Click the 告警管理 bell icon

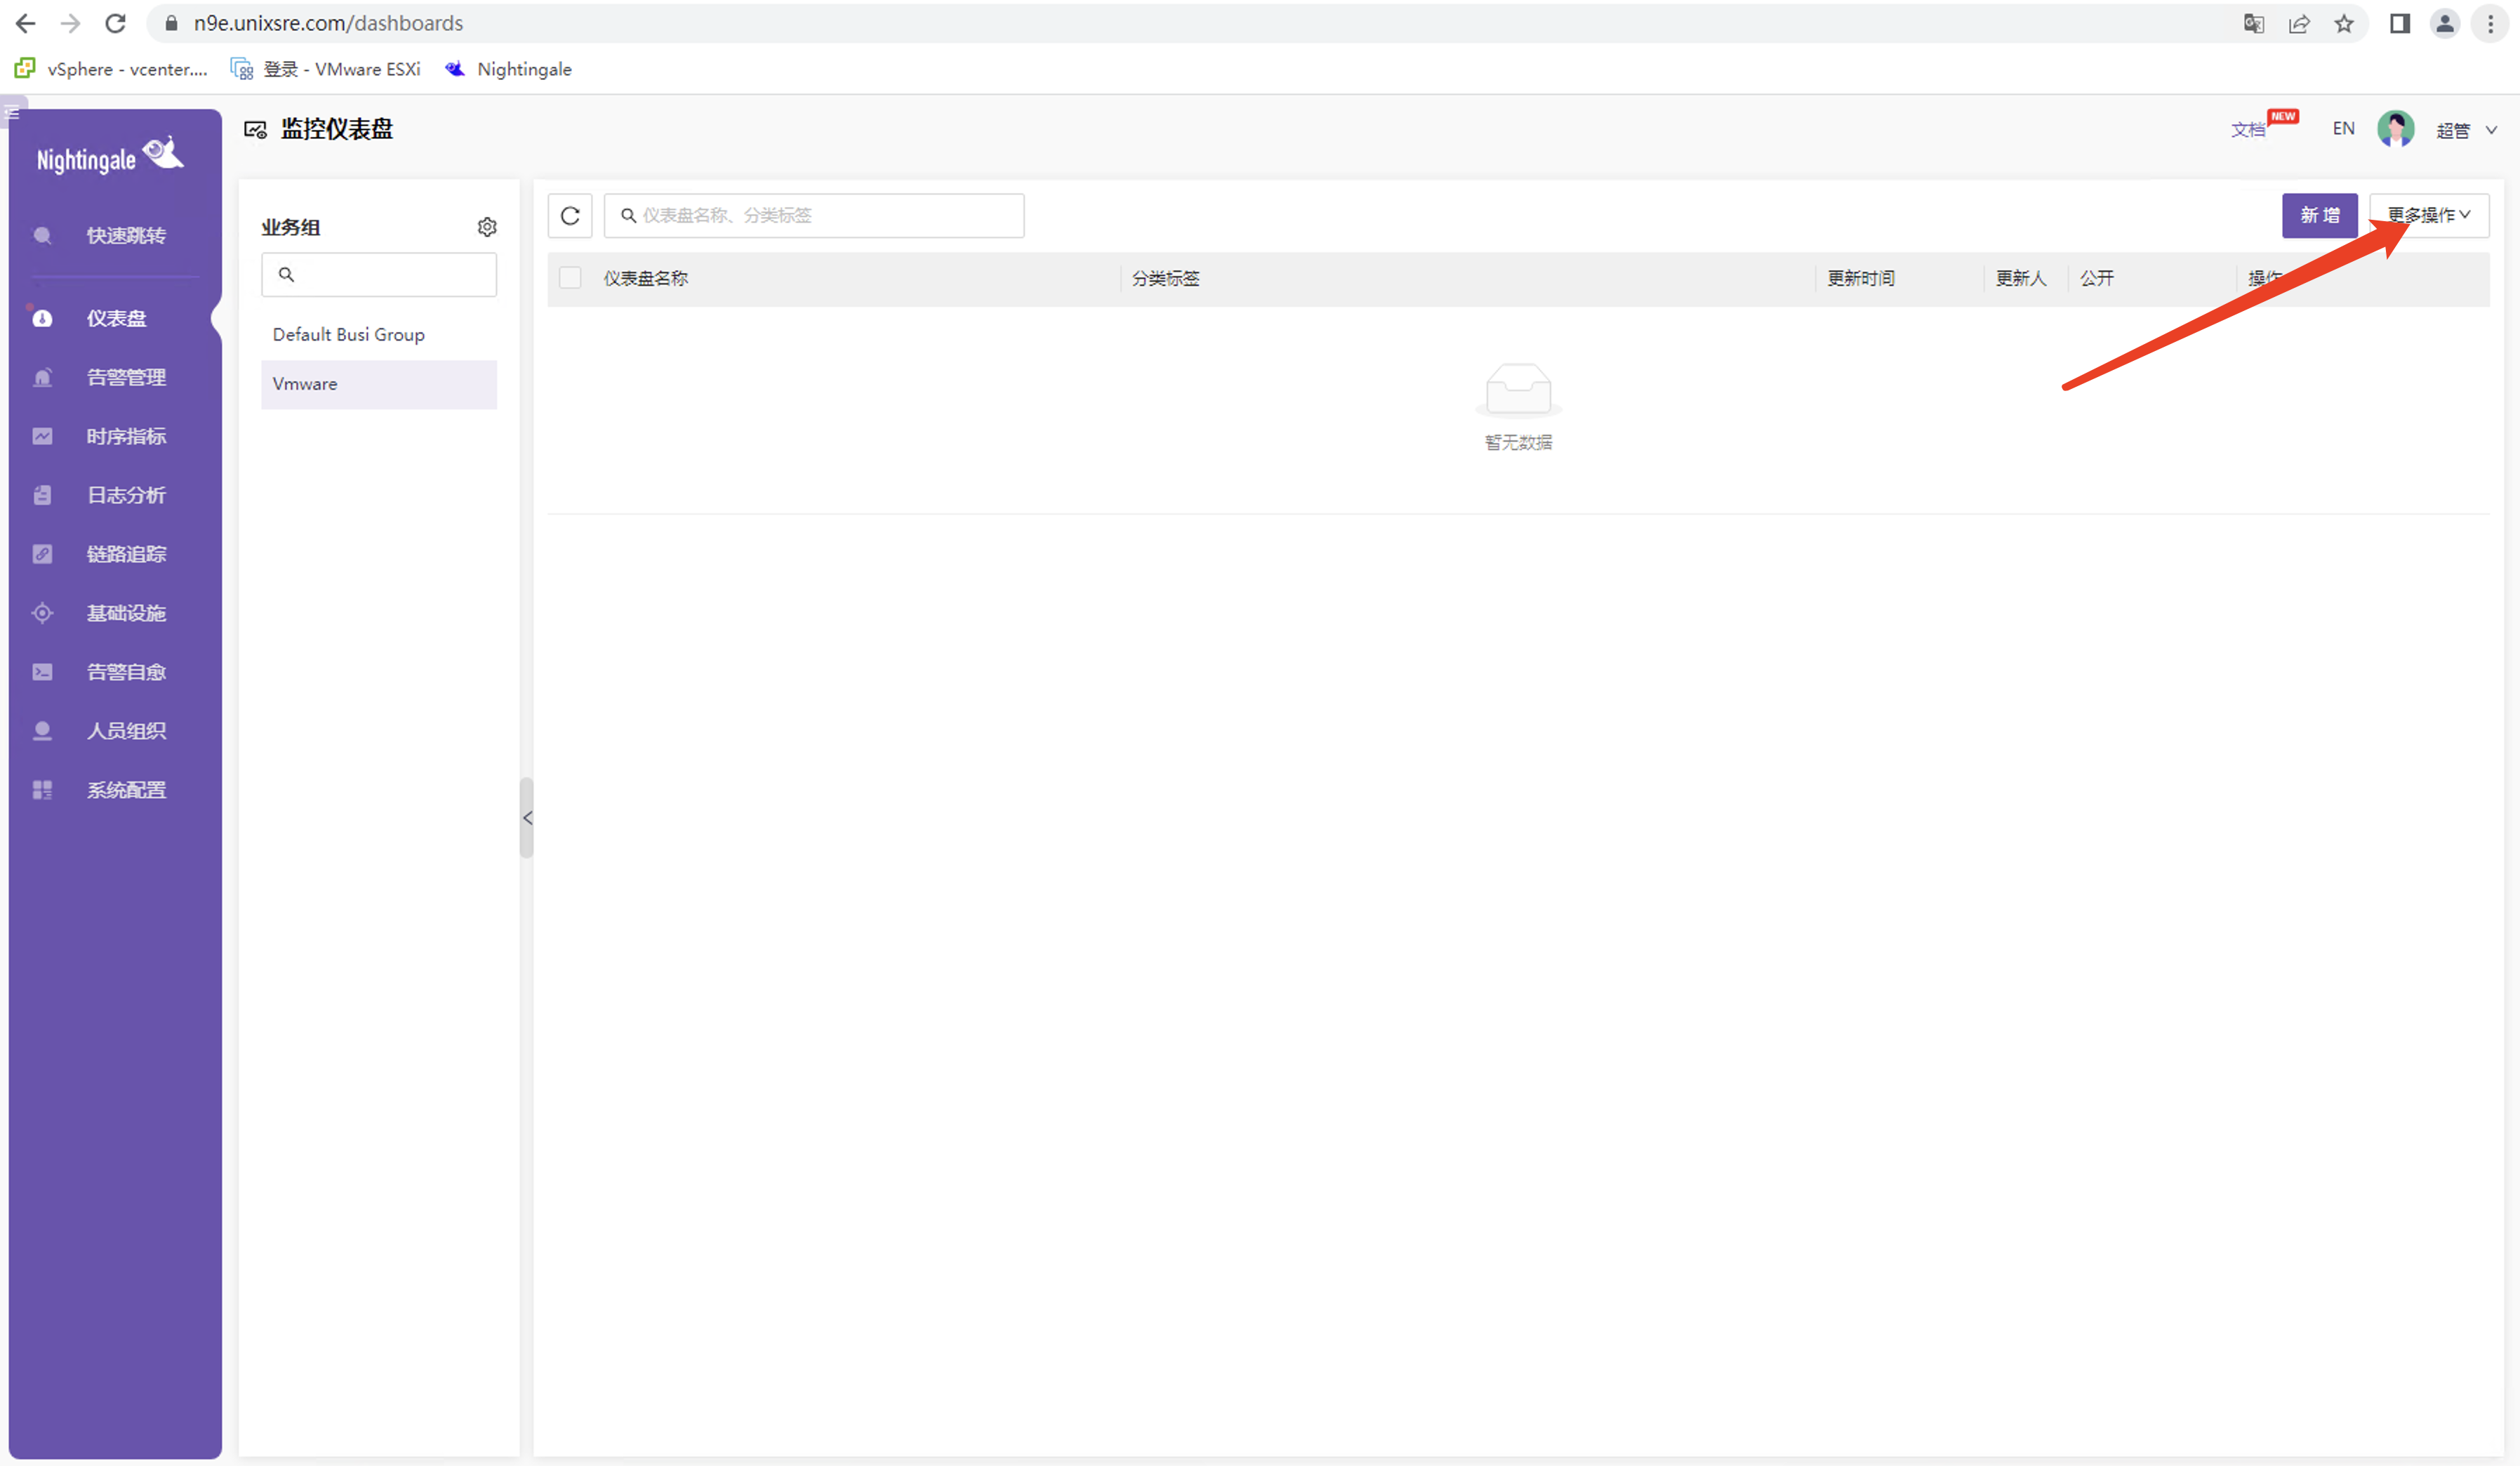[x=42, y=377]
